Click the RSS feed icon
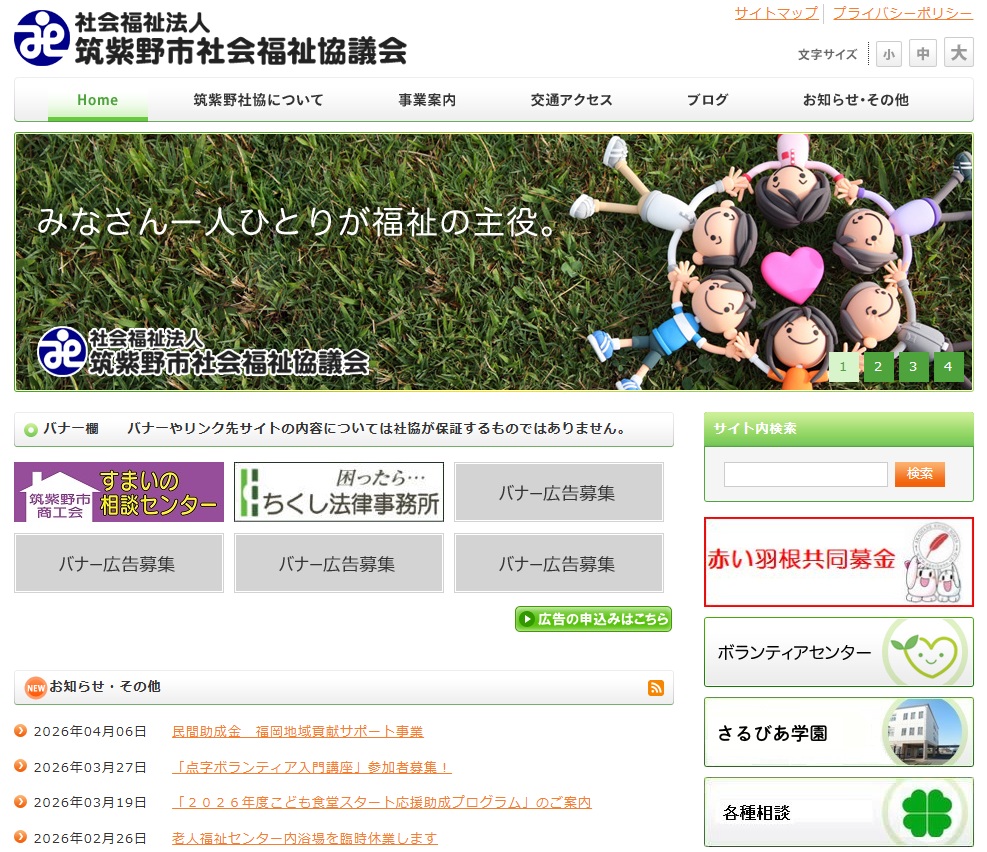Screen dimensions: 987x852 tap(656, 687)
